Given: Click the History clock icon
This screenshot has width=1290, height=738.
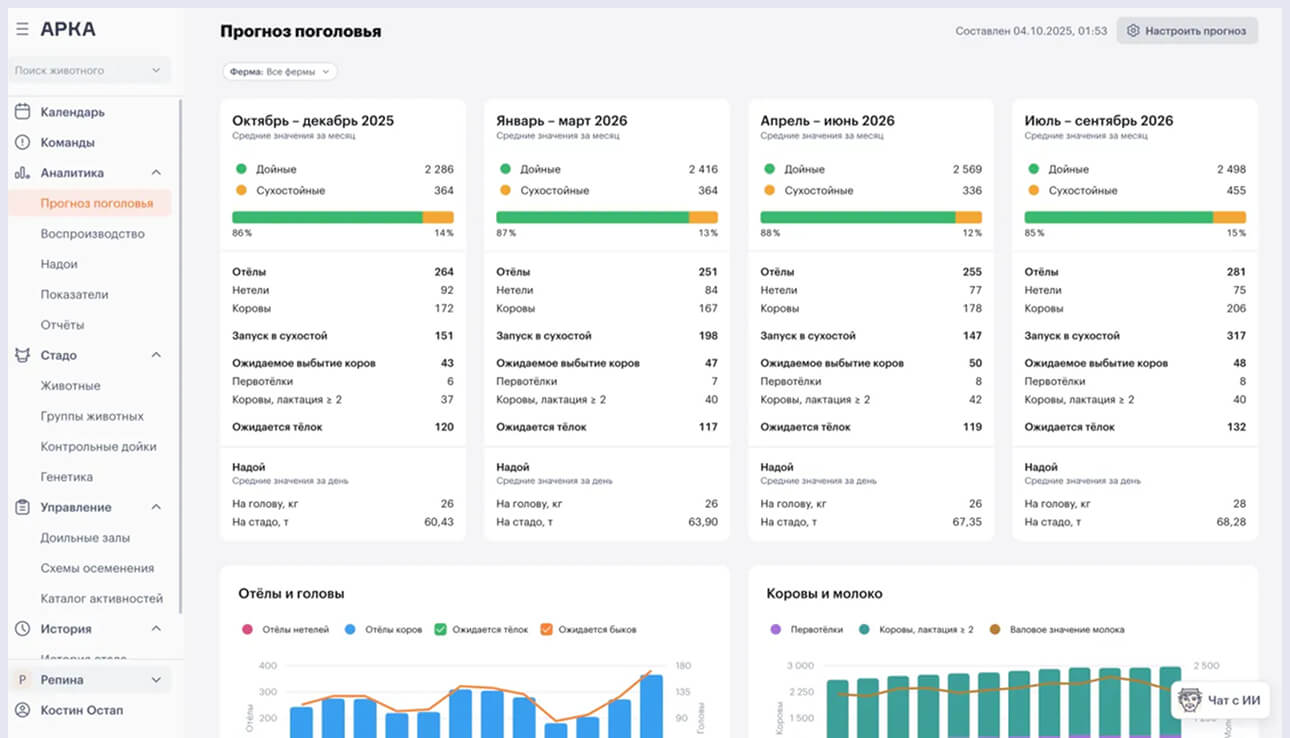Looking at the screenshot, I should 22,629.
